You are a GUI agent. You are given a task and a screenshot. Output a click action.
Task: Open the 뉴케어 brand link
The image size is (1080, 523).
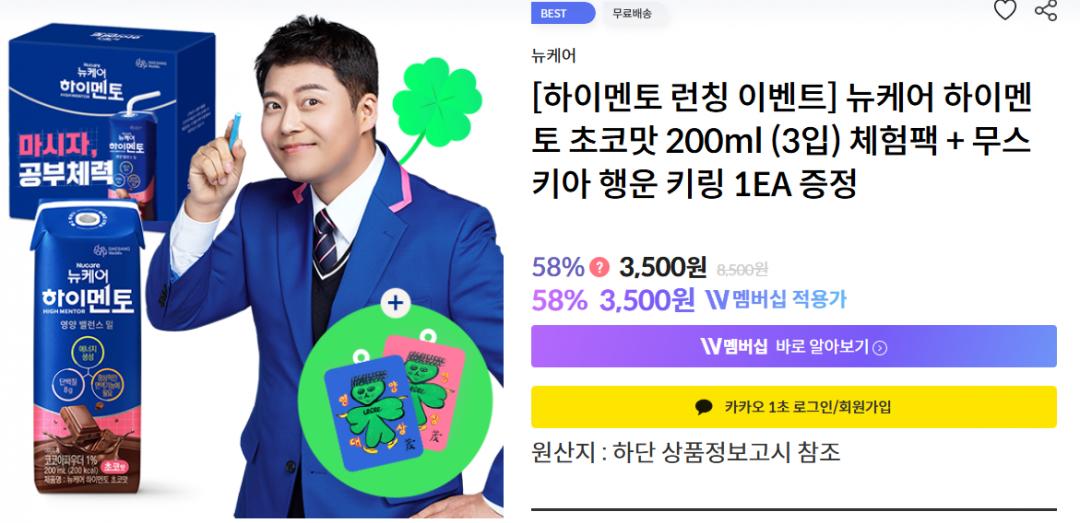coord(554,56)
